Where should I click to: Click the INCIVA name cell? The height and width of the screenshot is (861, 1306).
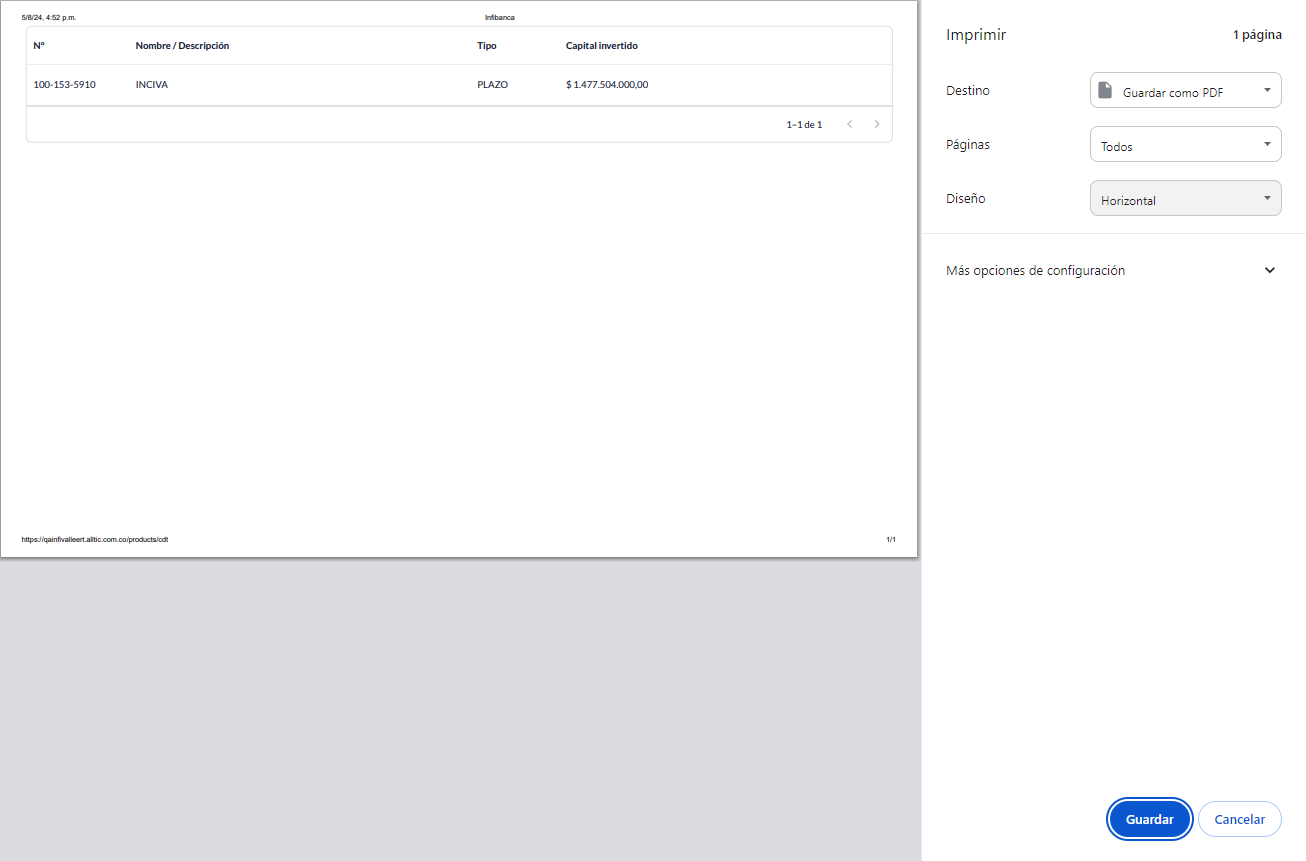coord(152,85)
